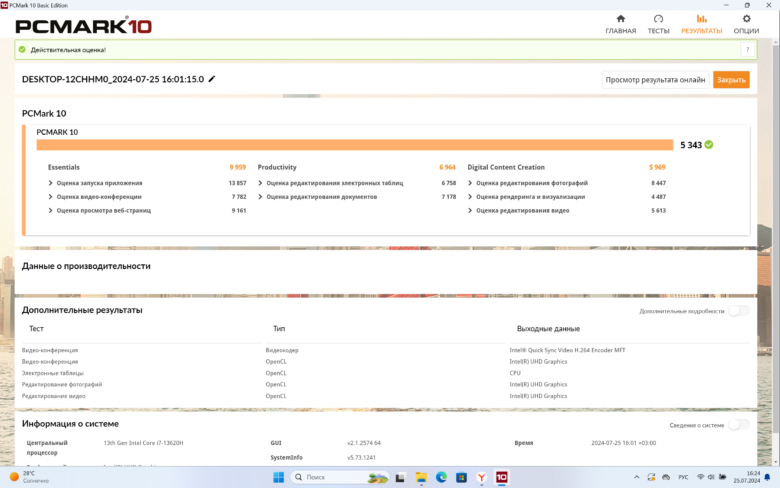The image size is (780, 488).
Task: Switch to Тесты tab label
Action: click(x=658, y=31)
